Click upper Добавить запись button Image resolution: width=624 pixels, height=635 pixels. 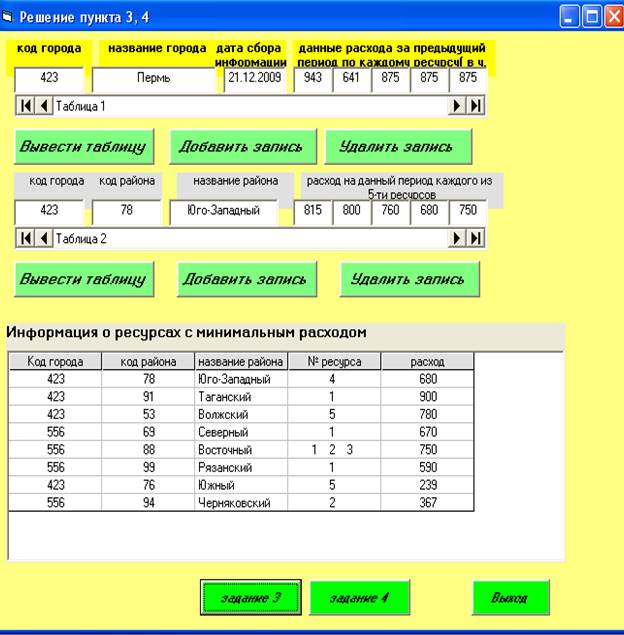tap(241, 147)
